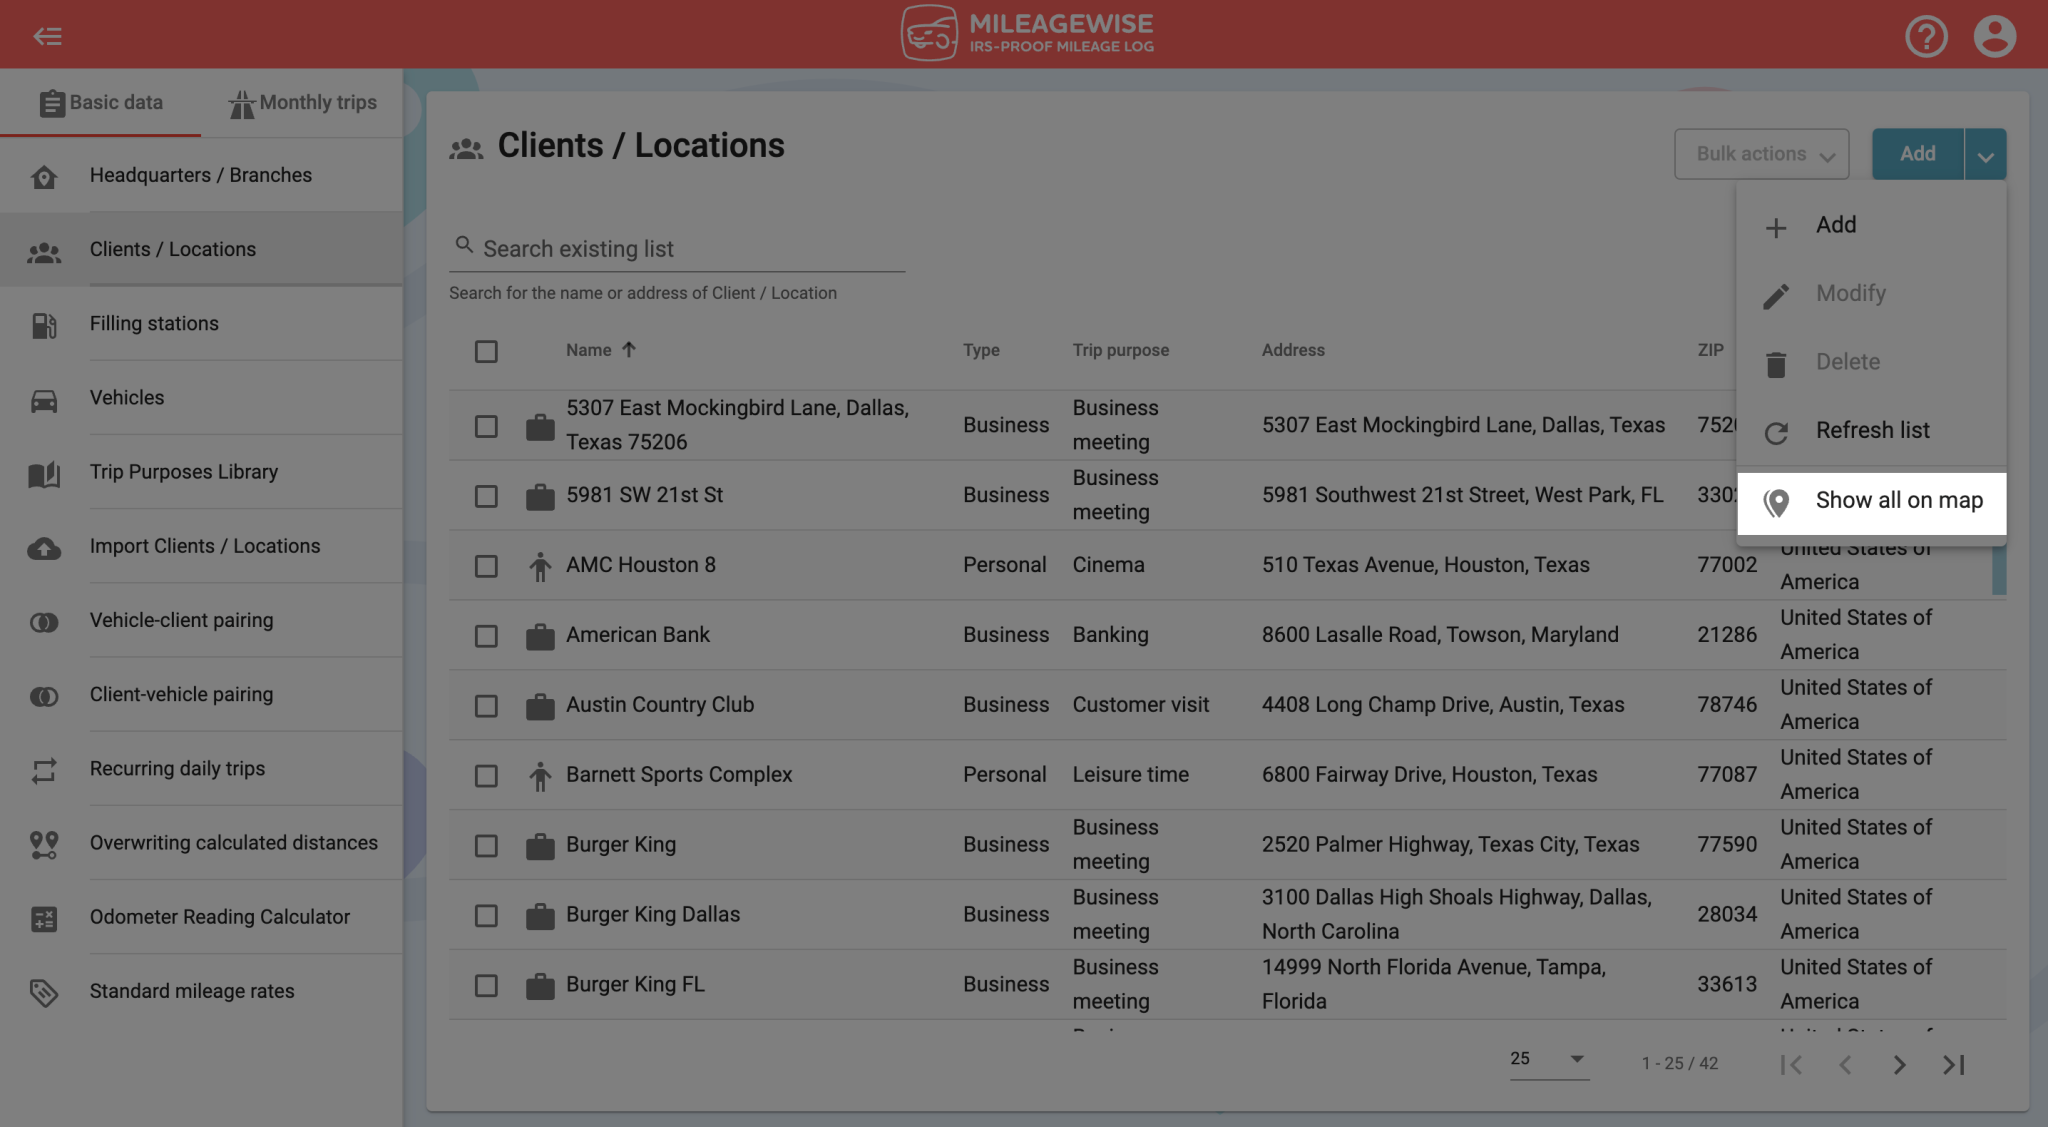Open the Recurring daily trips section
The image size is (2048, 1127).
pos(177,768)
